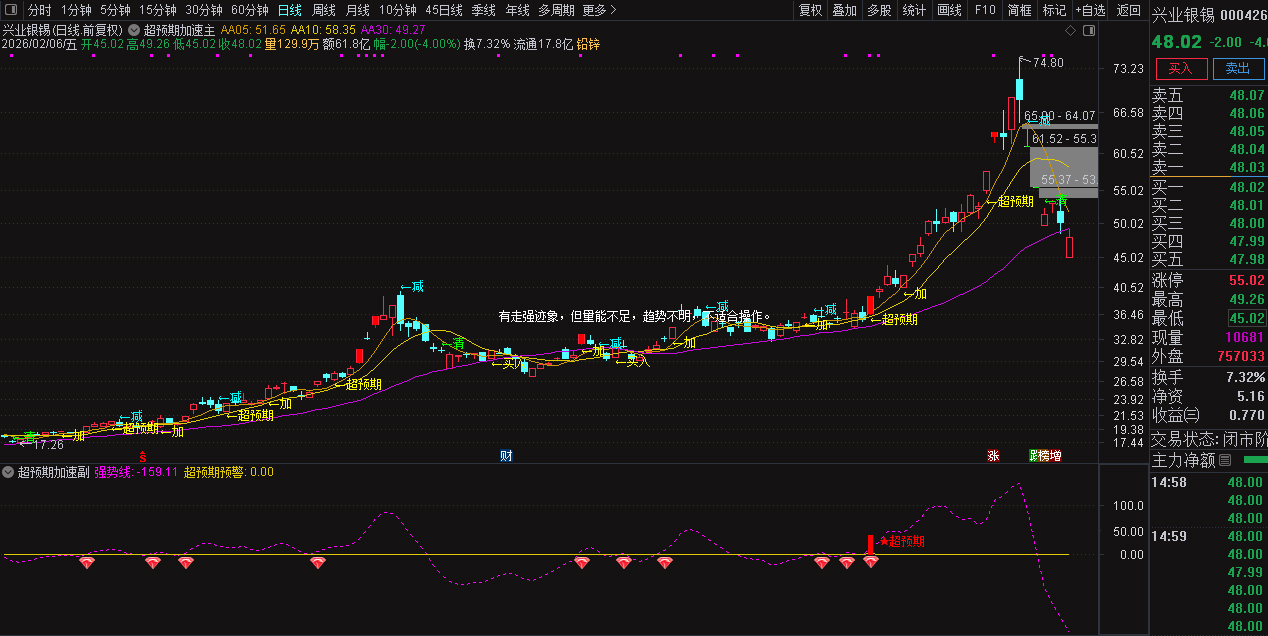Open the 超预期加速主 indicator dropdown
The height and width of the screenshot is (636, 1268).
pyautogui.click(x=131, y=30)
